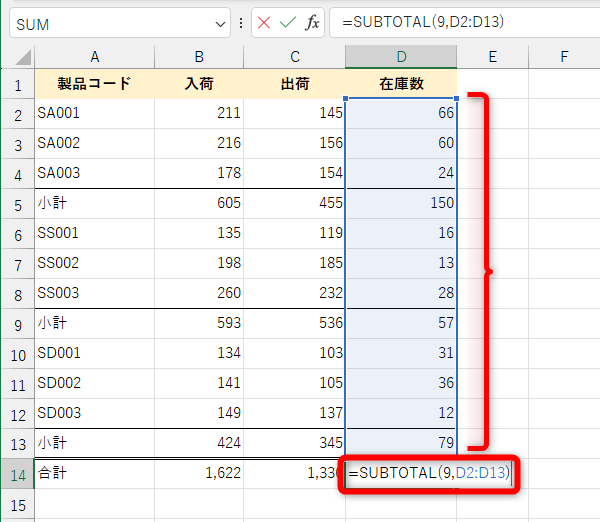Click the 出荷 subtotal 536
Image resolution: width=600 pixels, height=522 pixels.
pos(294,323)
